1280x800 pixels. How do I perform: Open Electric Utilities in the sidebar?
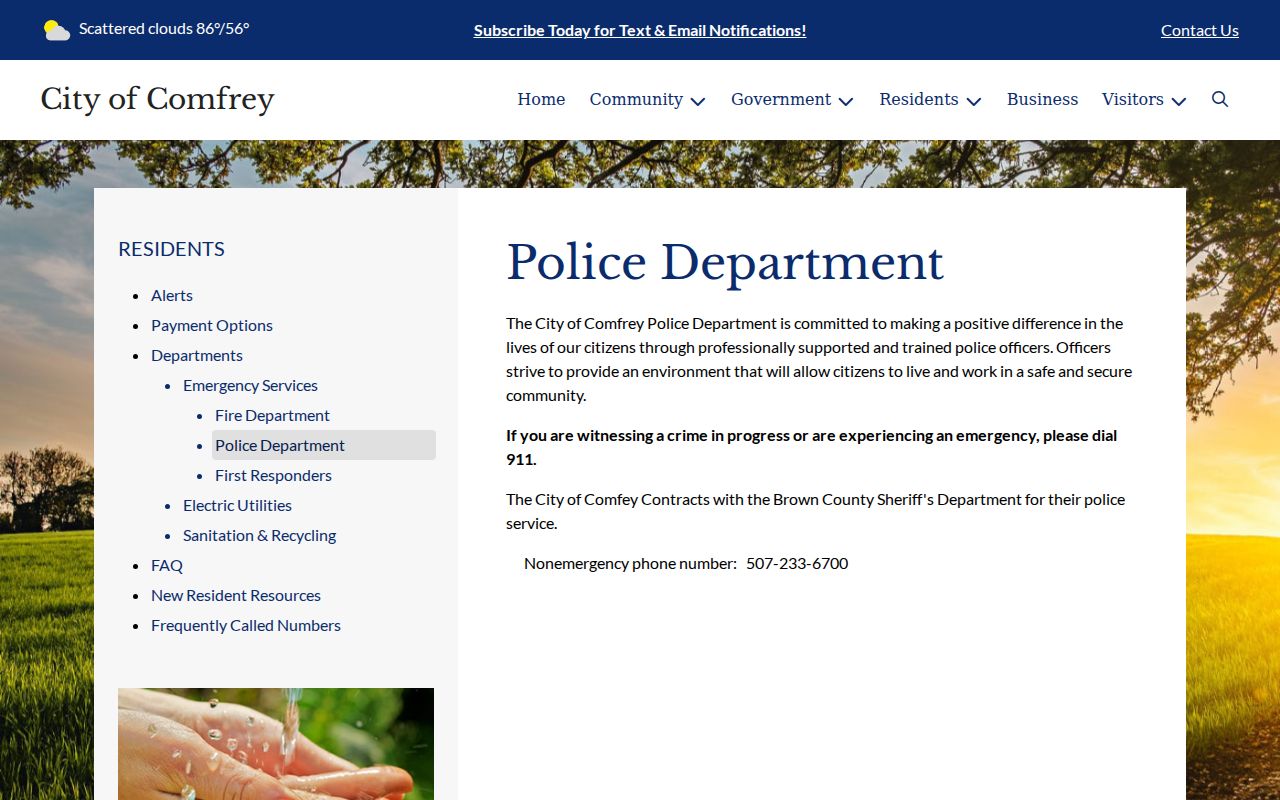[237, 505]
